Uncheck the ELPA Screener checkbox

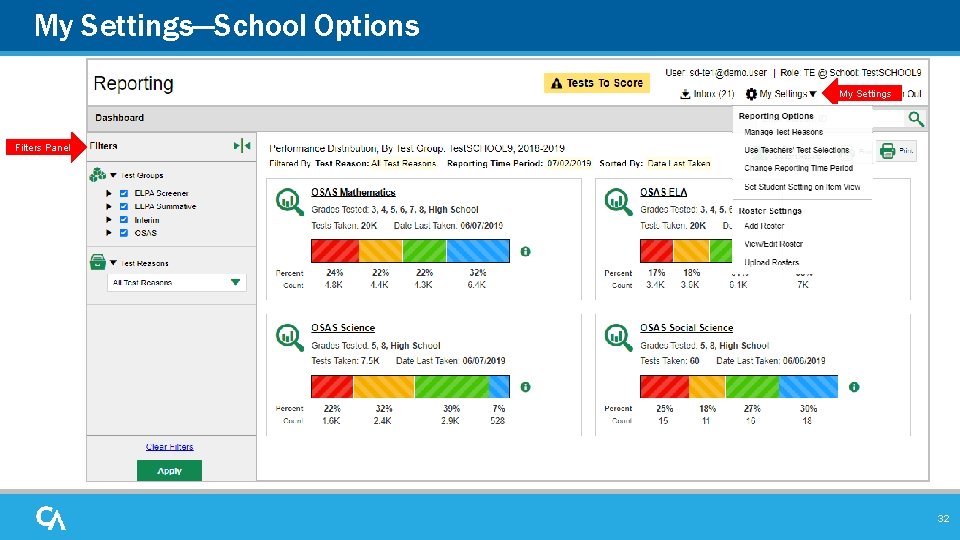click(124, 193)
